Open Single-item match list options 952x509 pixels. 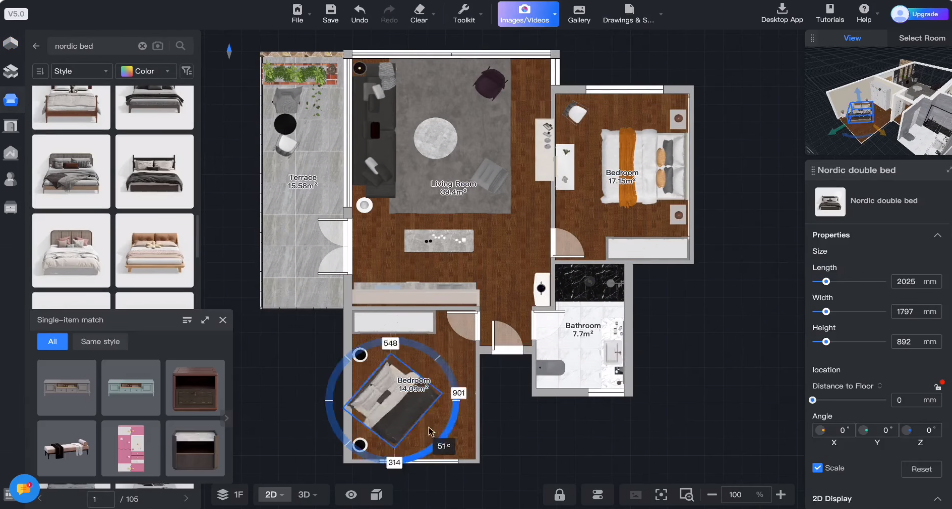point(187,319)
